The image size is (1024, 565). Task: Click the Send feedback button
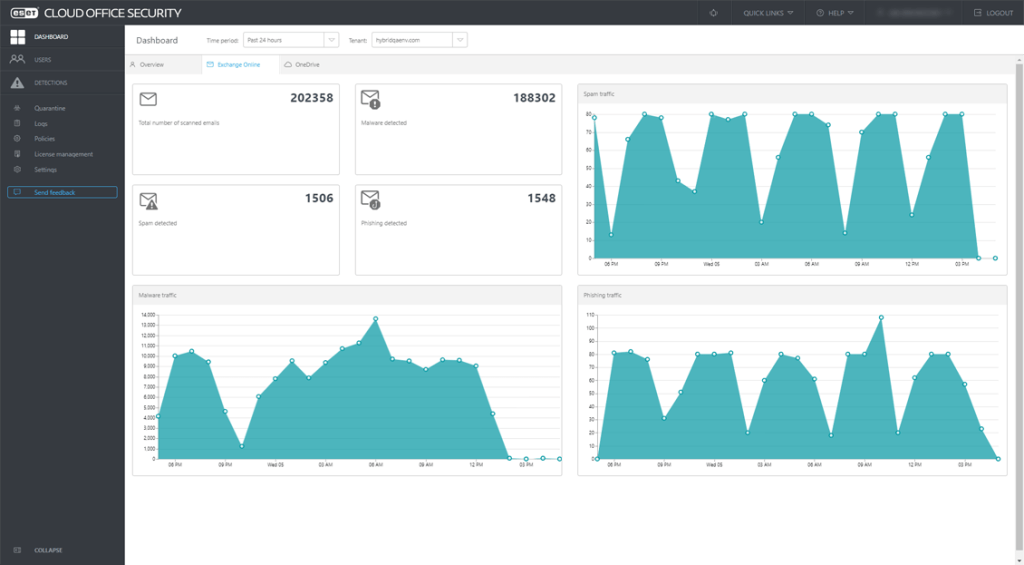(62, 192)
